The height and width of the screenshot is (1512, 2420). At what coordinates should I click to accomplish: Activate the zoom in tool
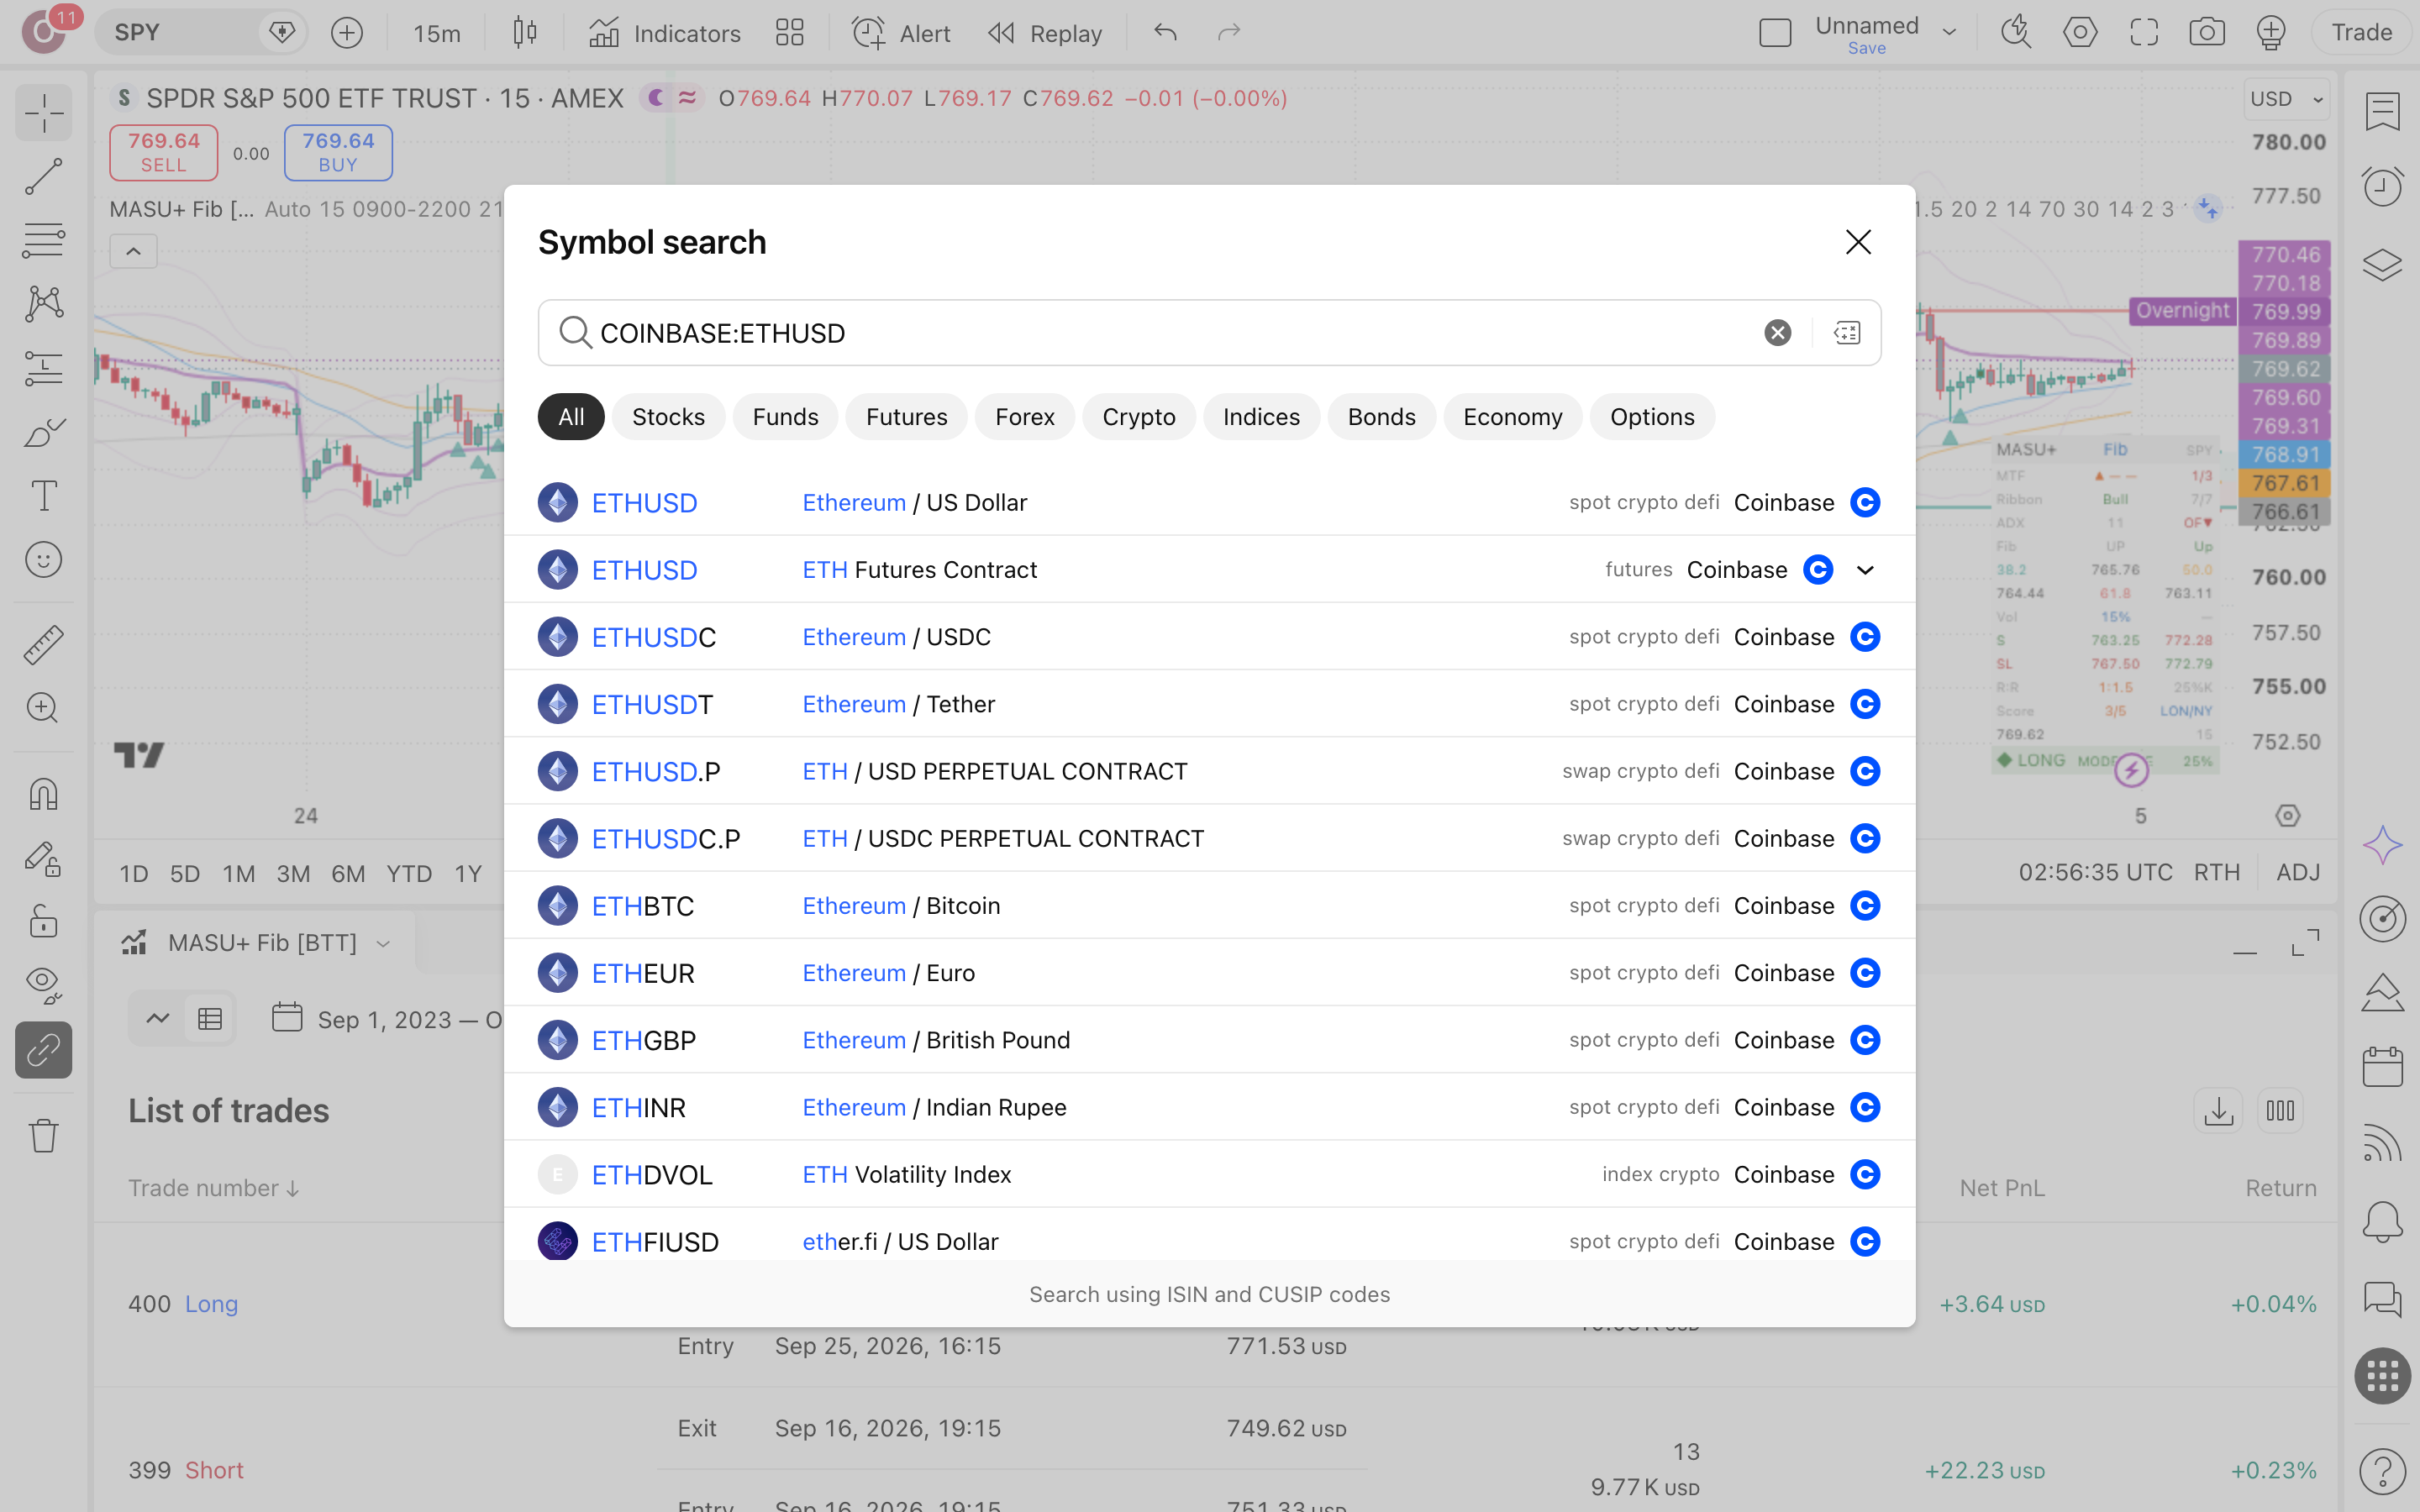click(43, 708)
